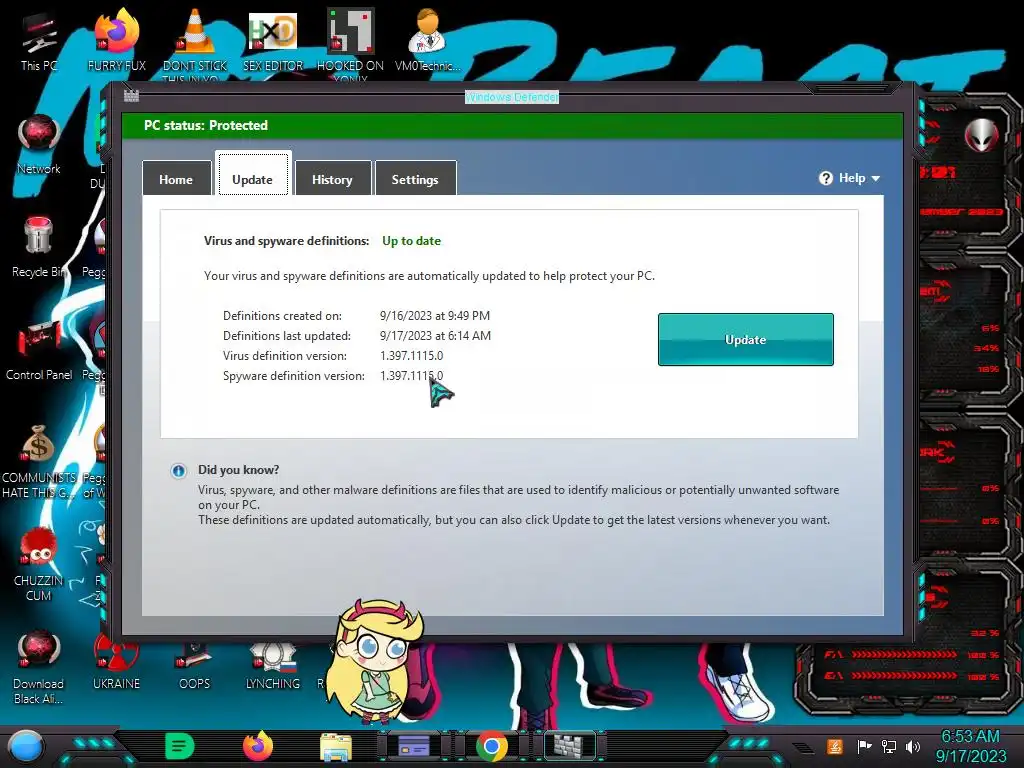The image size is (1024, 768).
Task: Select the VLC cone desktop icon
Action: 195,42
